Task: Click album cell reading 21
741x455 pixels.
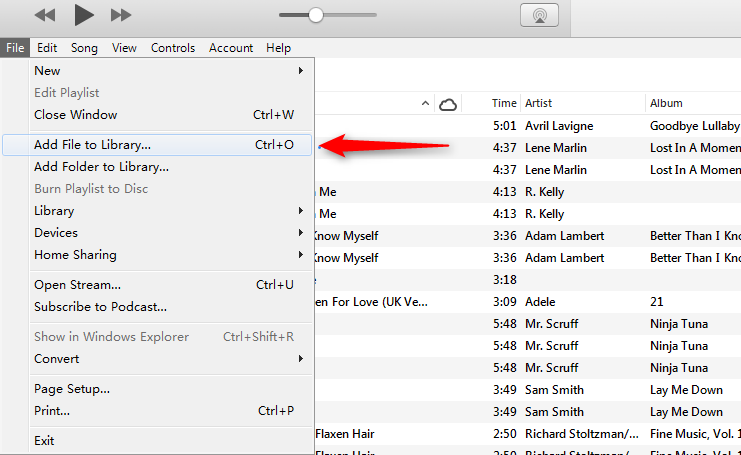Action: click(656, 302)
